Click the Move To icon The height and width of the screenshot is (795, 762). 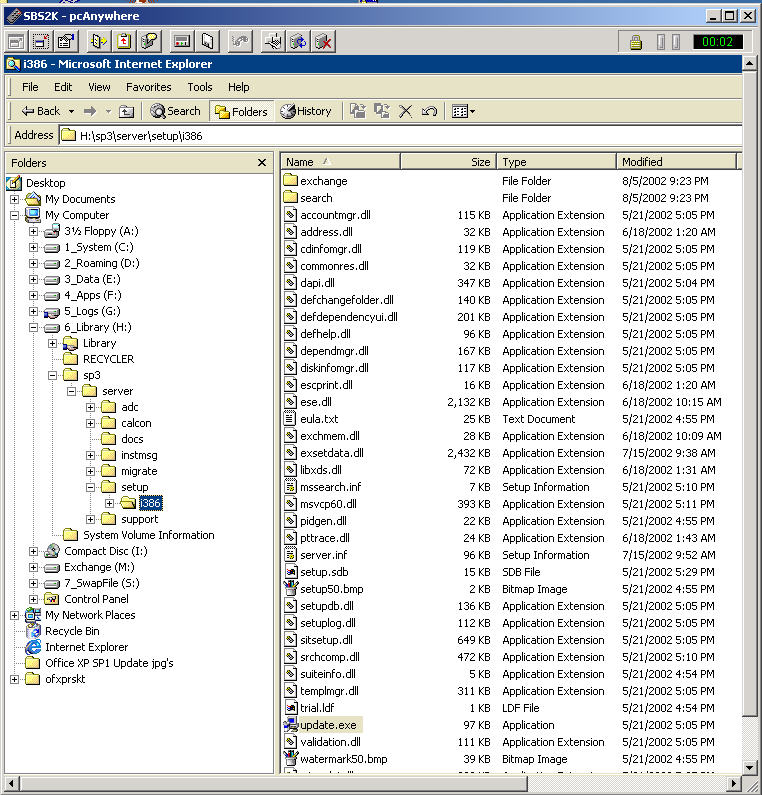click(x=358, y=111)
